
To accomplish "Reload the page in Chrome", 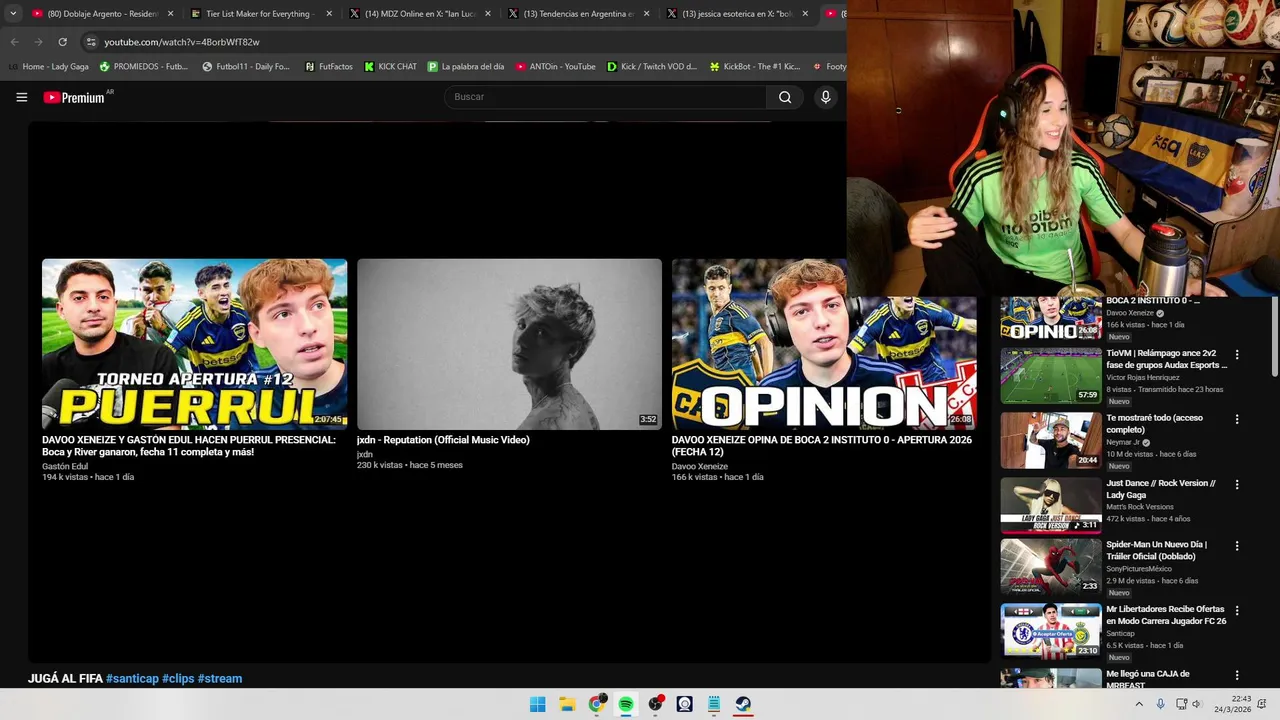I will click(62, 42).
